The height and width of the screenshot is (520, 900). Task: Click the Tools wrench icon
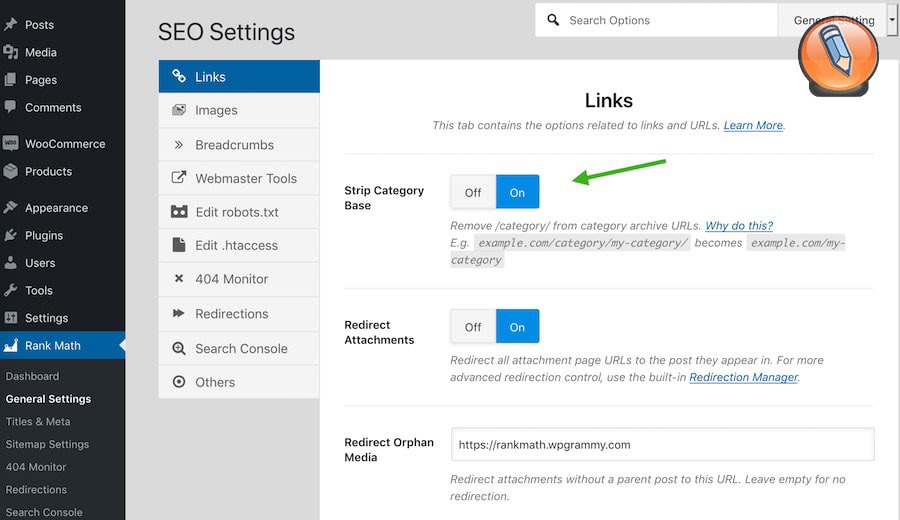click(x=10, y=290)
